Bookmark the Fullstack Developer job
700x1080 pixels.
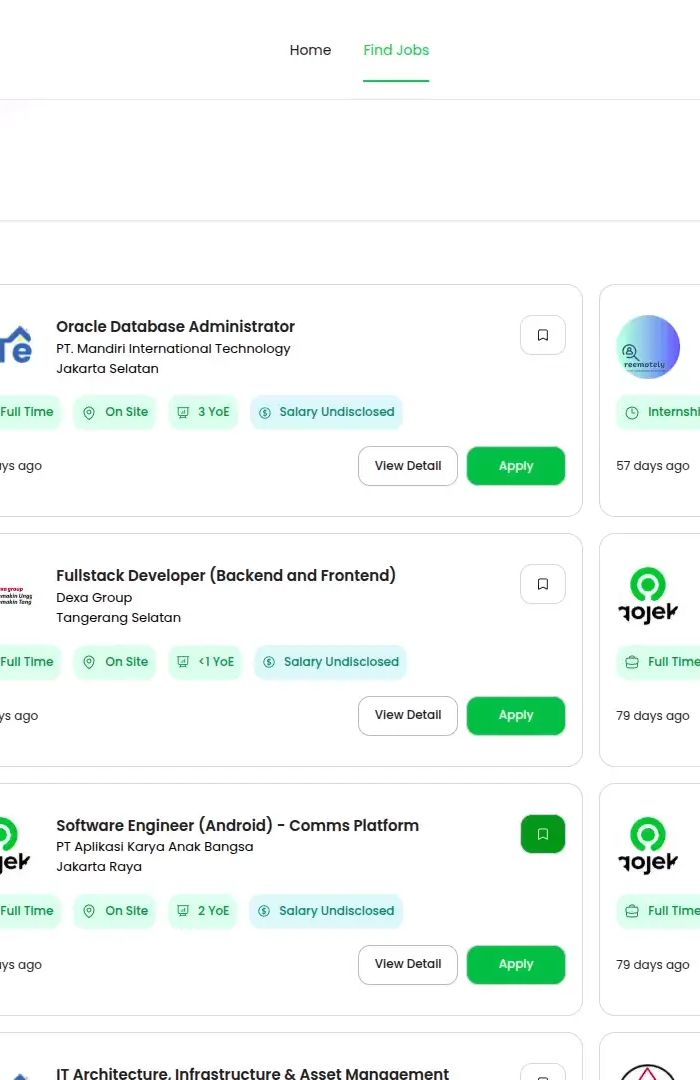pos(543,584)
